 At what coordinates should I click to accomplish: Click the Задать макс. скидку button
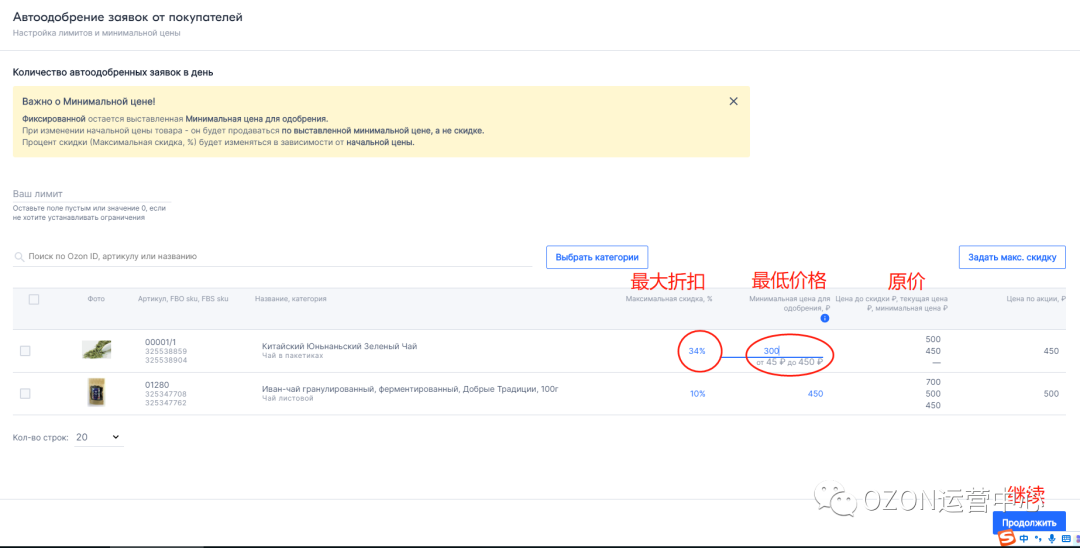[x=1012, y=257]
